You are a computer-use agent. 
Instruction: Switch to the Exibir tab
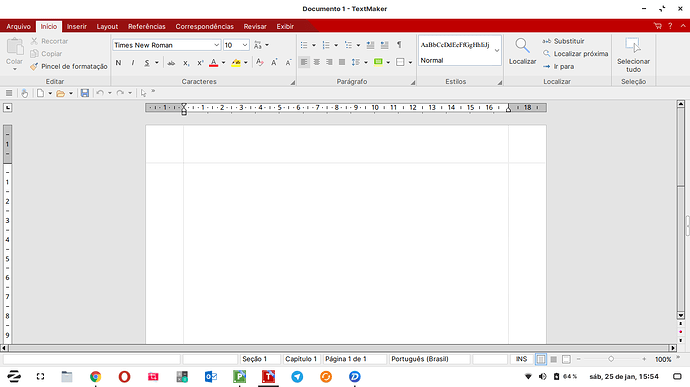(x=285, y=26)
